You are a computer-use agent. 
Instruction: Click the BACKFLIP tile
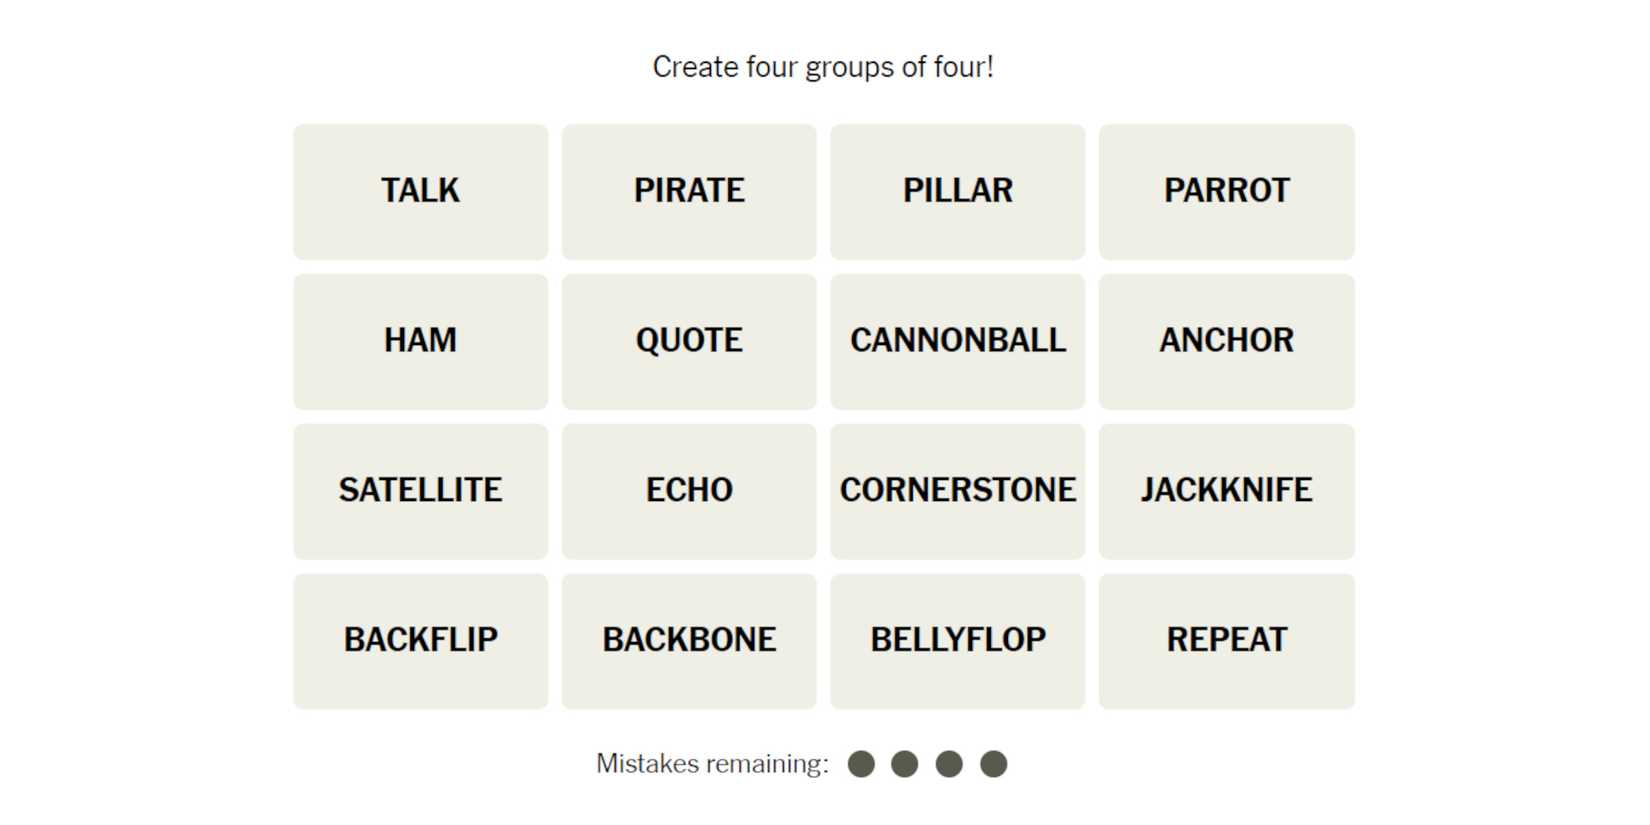420,641
